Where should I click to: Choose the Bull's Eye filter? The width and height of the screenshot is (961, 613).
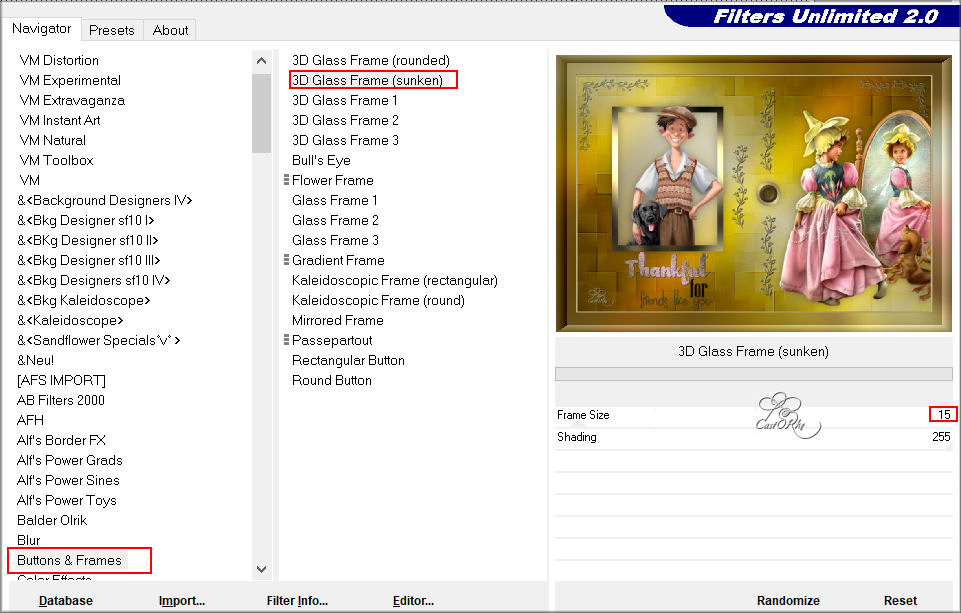point(321,161)
